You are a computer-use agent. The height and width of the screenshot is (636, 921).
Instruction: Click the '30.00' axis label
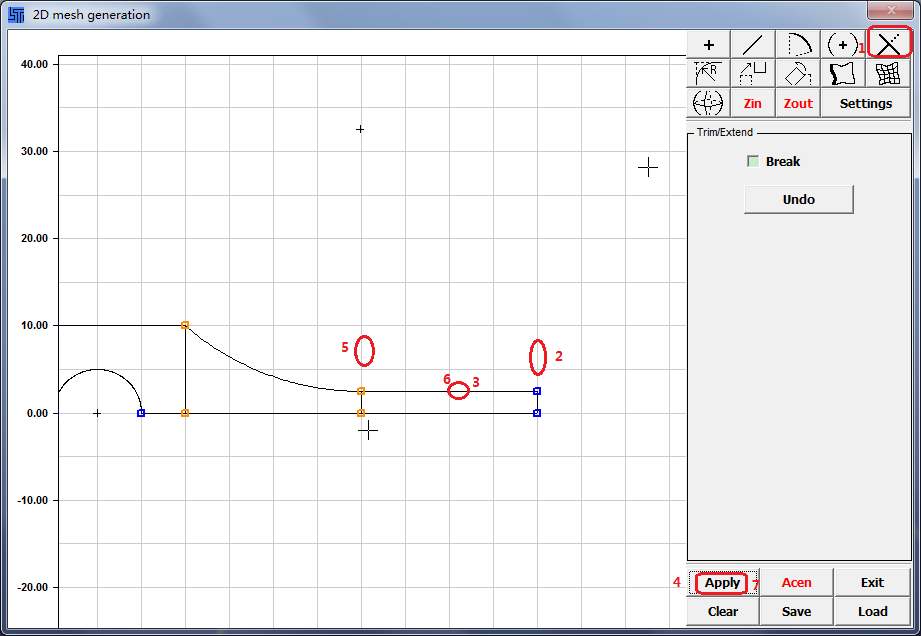34,151
